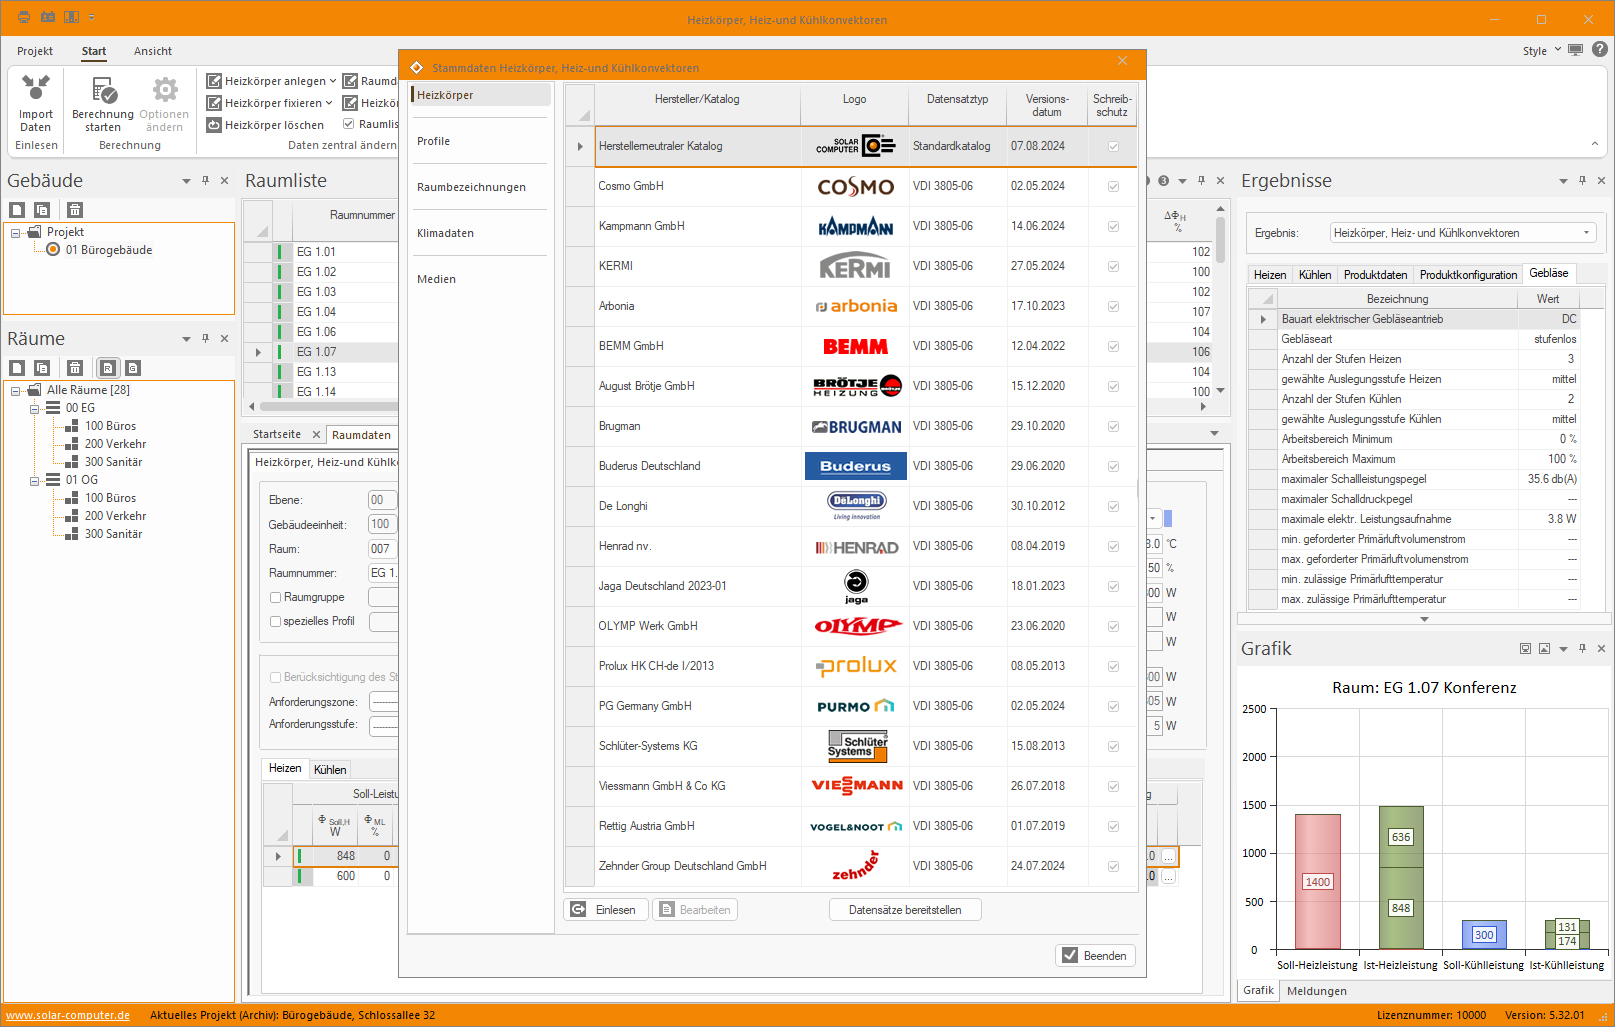Toggle Schreibschutz checkbox for KERMI
1615x1027 pixels.
[1113, 267]
